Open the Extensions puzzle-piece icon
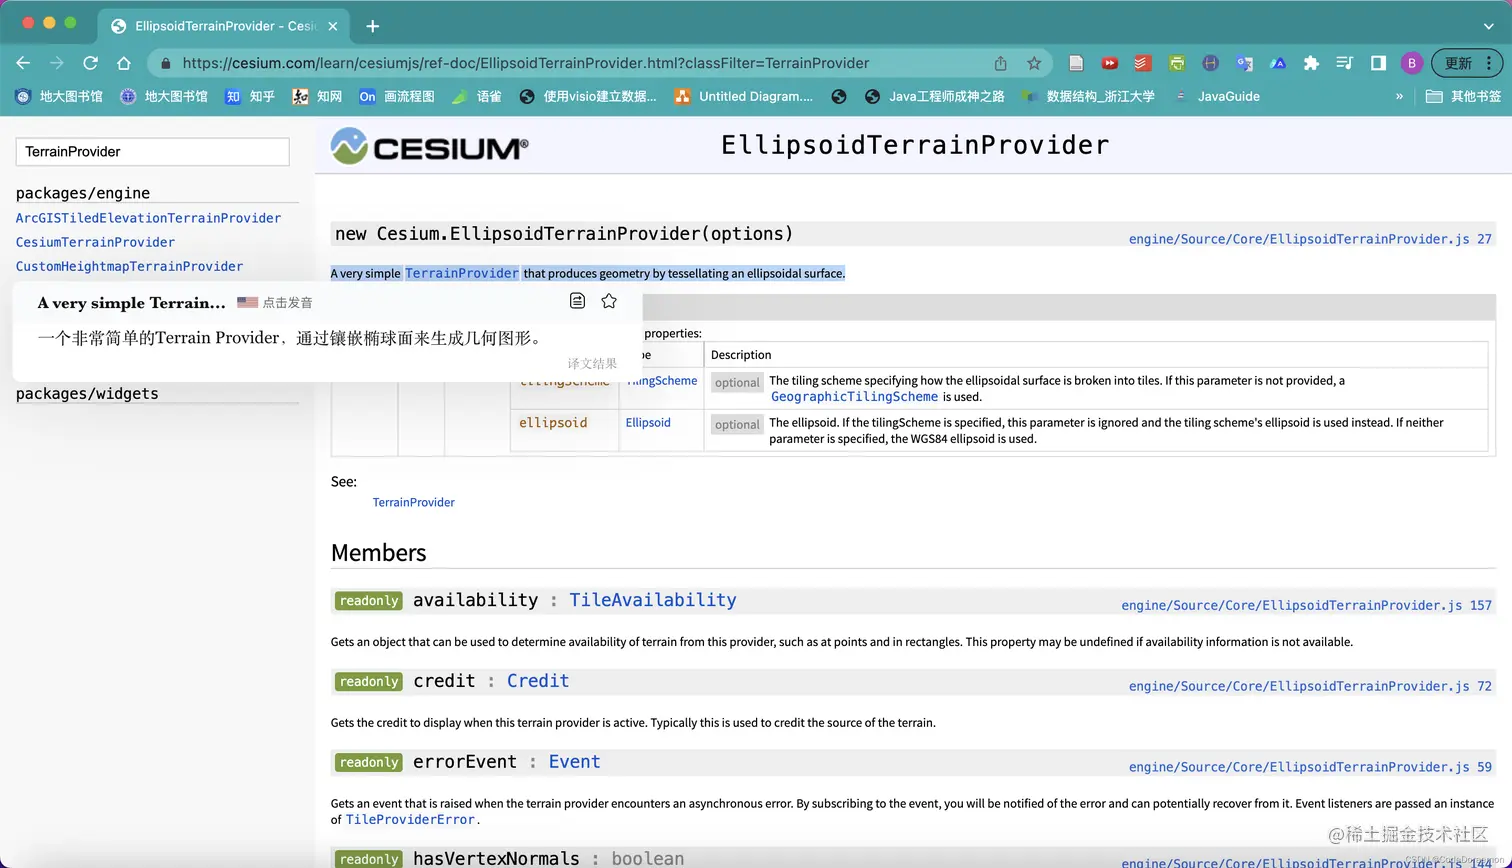This screenshot has width=1512, height=868. pos(1311,62)
